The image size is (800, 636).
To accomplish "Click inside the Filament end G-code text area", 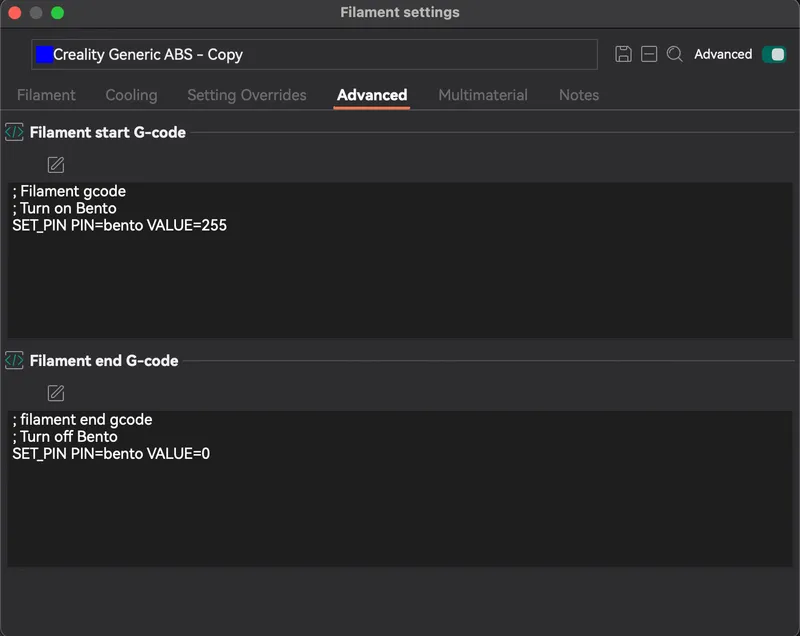I will click(400, 489).
